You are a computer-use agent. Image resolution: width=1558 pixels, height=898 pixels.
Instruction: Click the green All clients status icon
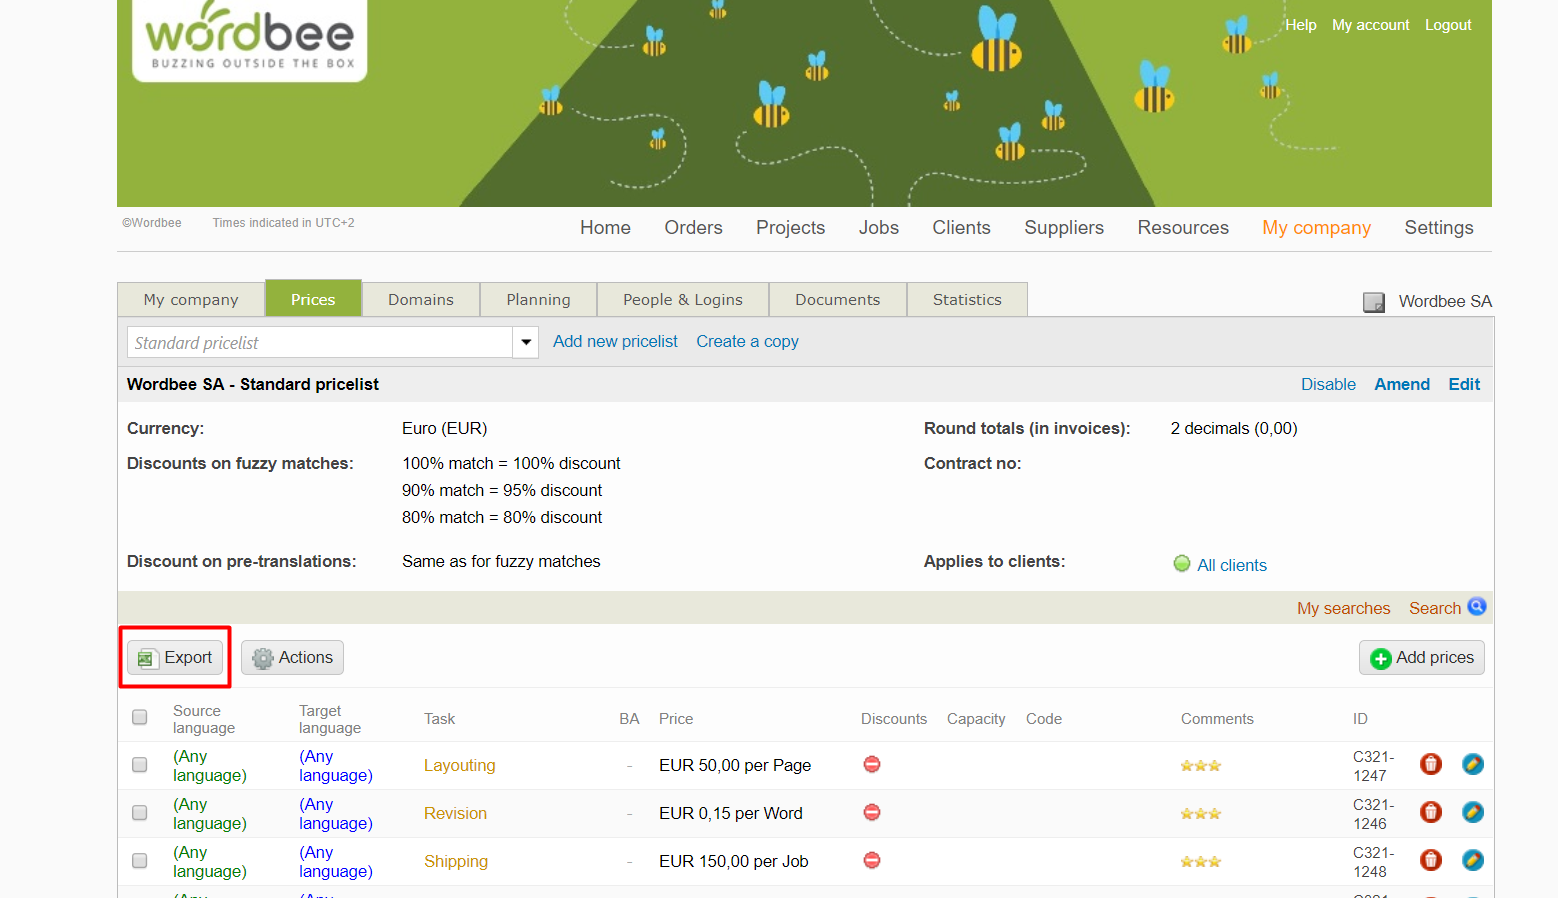click(x=1182, y=564)
